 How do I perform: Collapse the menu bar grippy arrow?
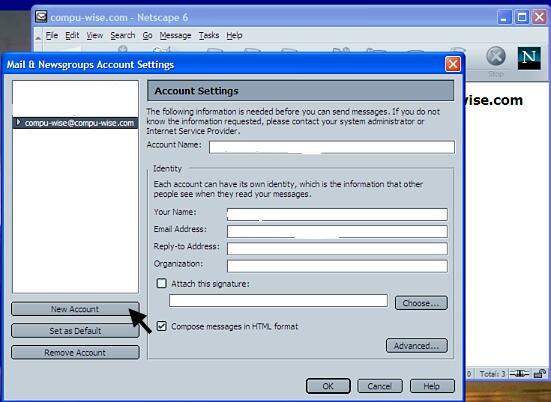pos(38,37)
